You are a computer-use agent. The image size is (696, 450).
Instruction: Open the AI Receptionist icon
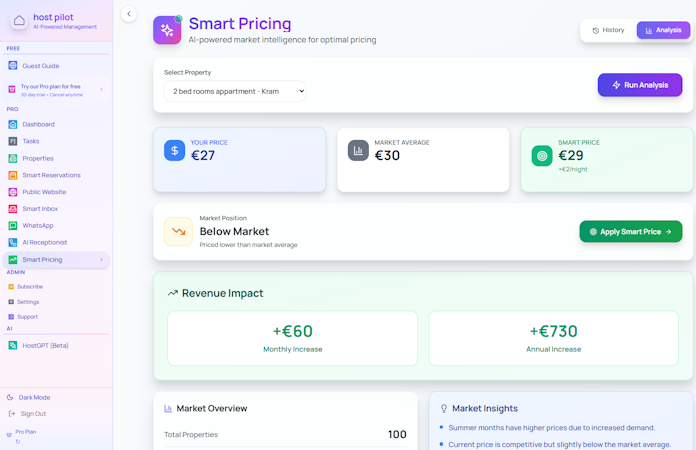pos(13,243)
